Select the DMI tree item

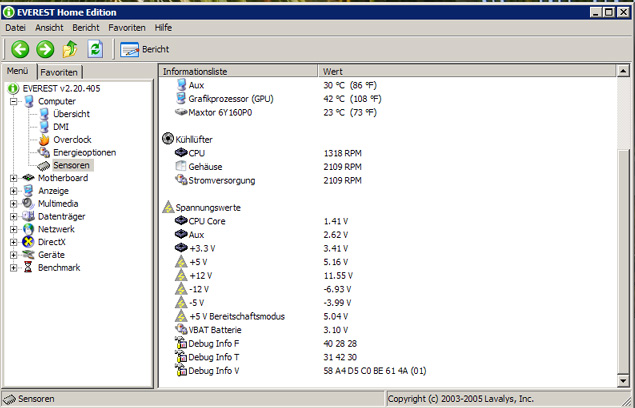pos(61,127)
